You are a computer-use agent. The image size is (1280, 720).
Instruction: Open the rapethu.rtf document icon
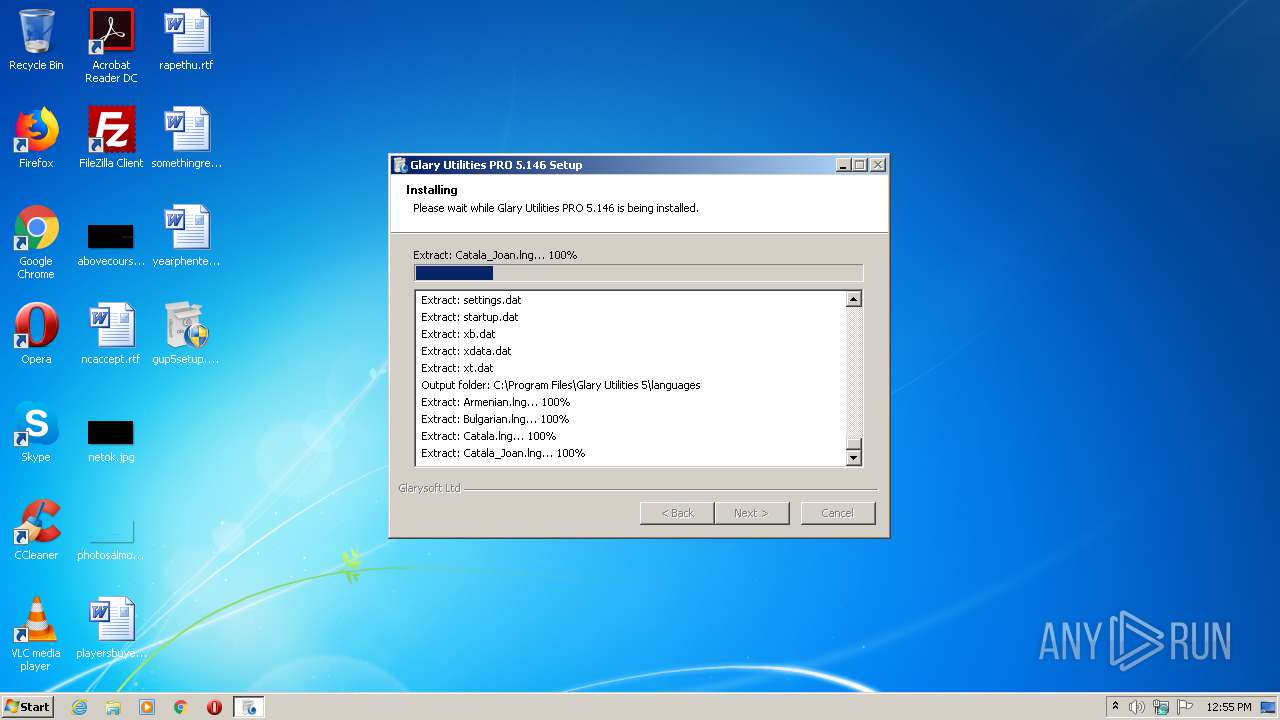point(186,40)
